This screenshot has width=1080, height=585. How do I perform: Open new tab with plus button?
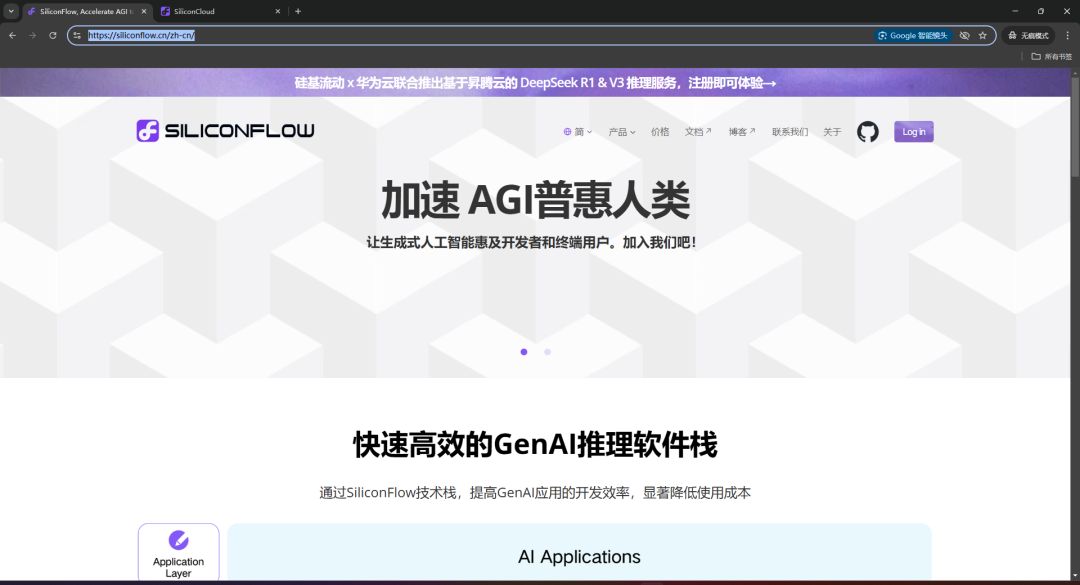[298, 11]
